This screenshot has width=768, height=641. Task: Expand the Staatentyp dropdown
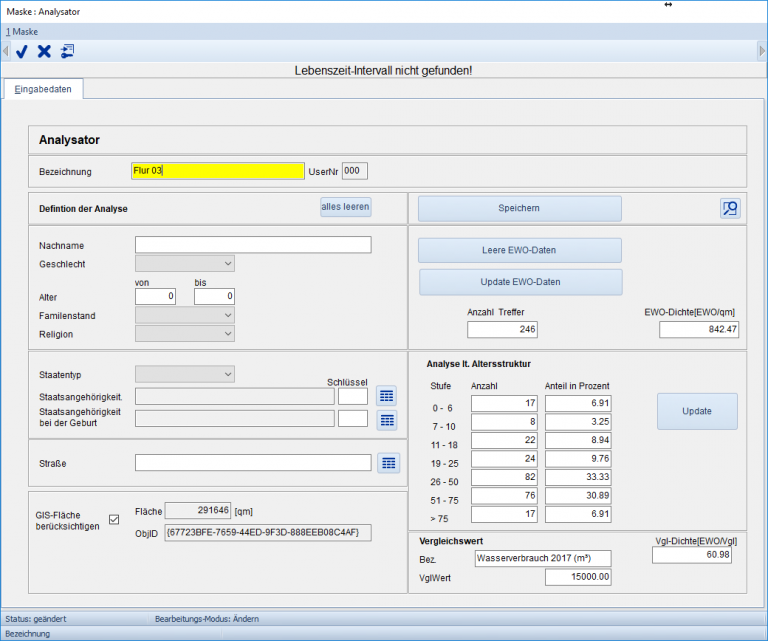(x=185, y=374)
